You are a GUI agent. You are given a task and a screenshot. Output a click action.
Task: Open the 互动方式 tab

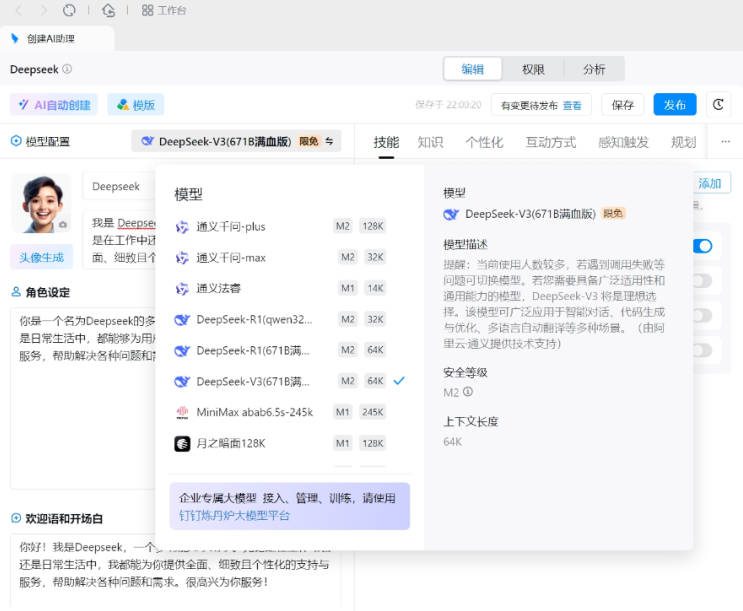[x=550, y=142]
